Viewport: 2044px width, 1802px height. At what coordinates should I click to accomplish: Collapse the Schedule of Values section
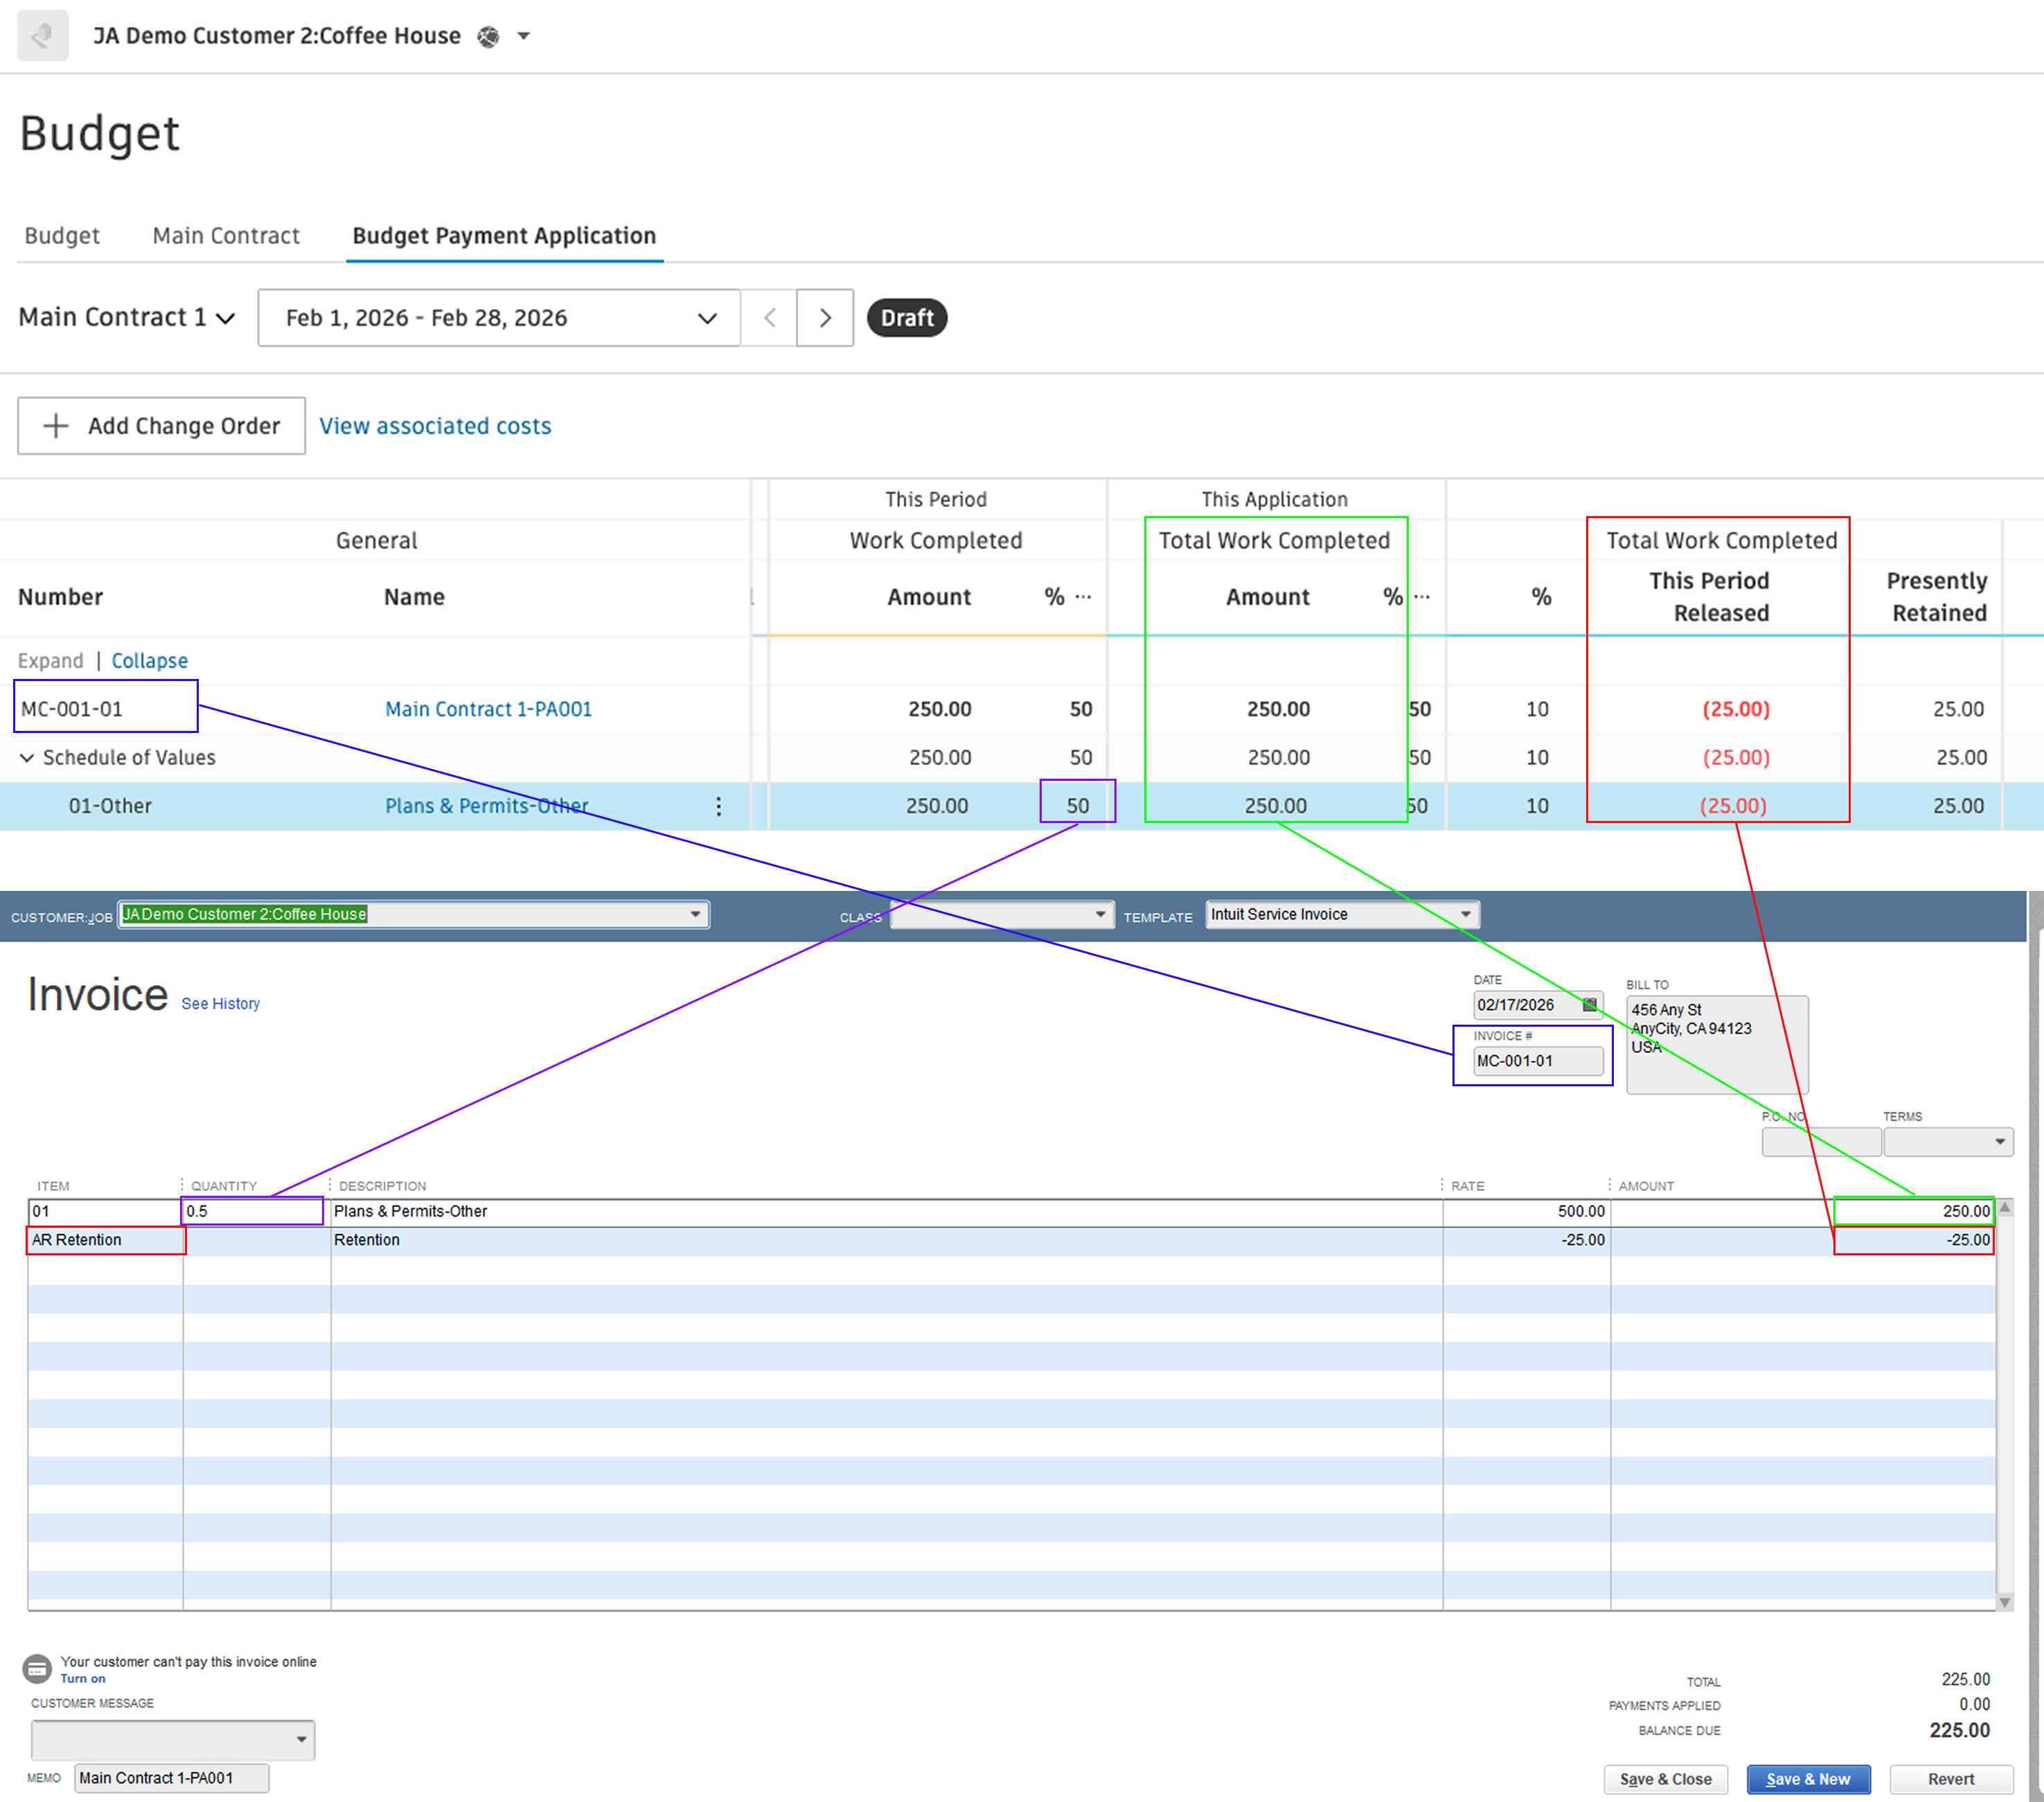(x=27, y=757)
